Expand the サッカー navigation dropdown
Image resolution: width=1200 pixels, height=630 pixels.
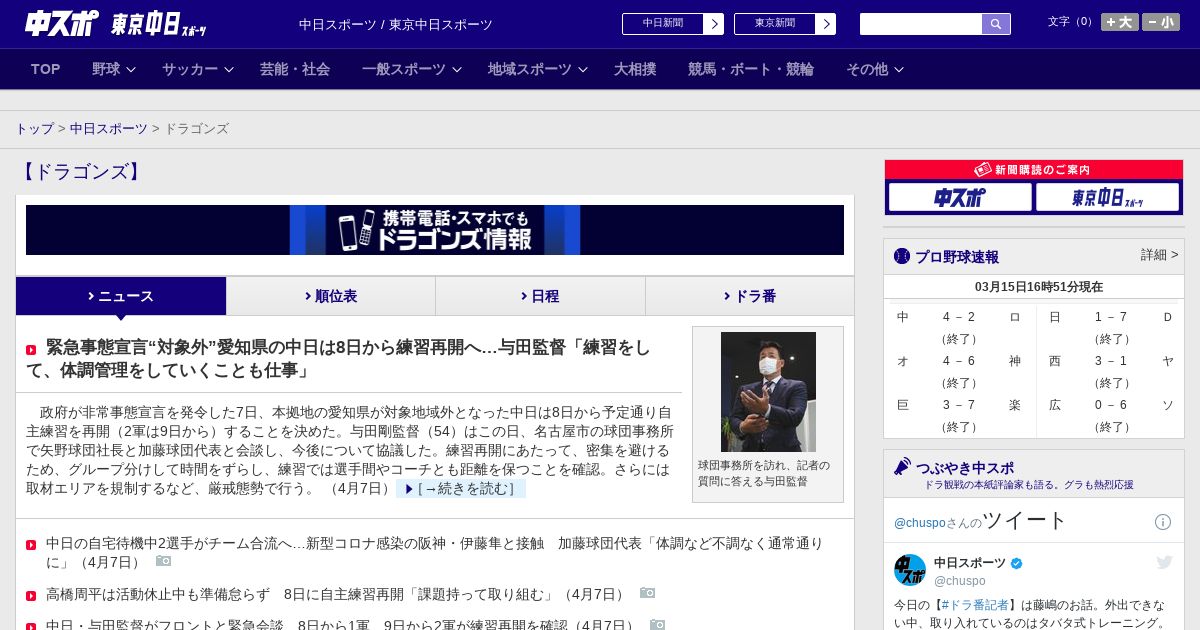197,69
